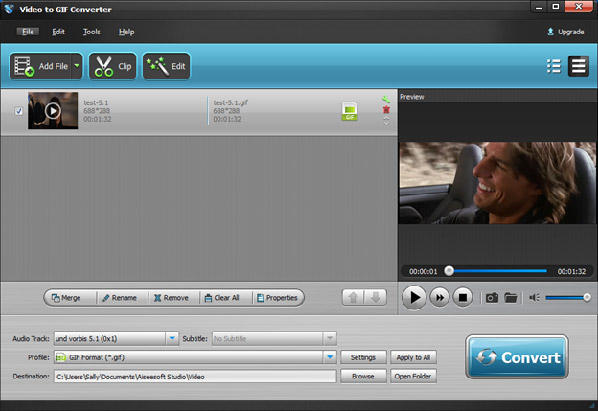Fast forward the preview

(x=439, y=297)
